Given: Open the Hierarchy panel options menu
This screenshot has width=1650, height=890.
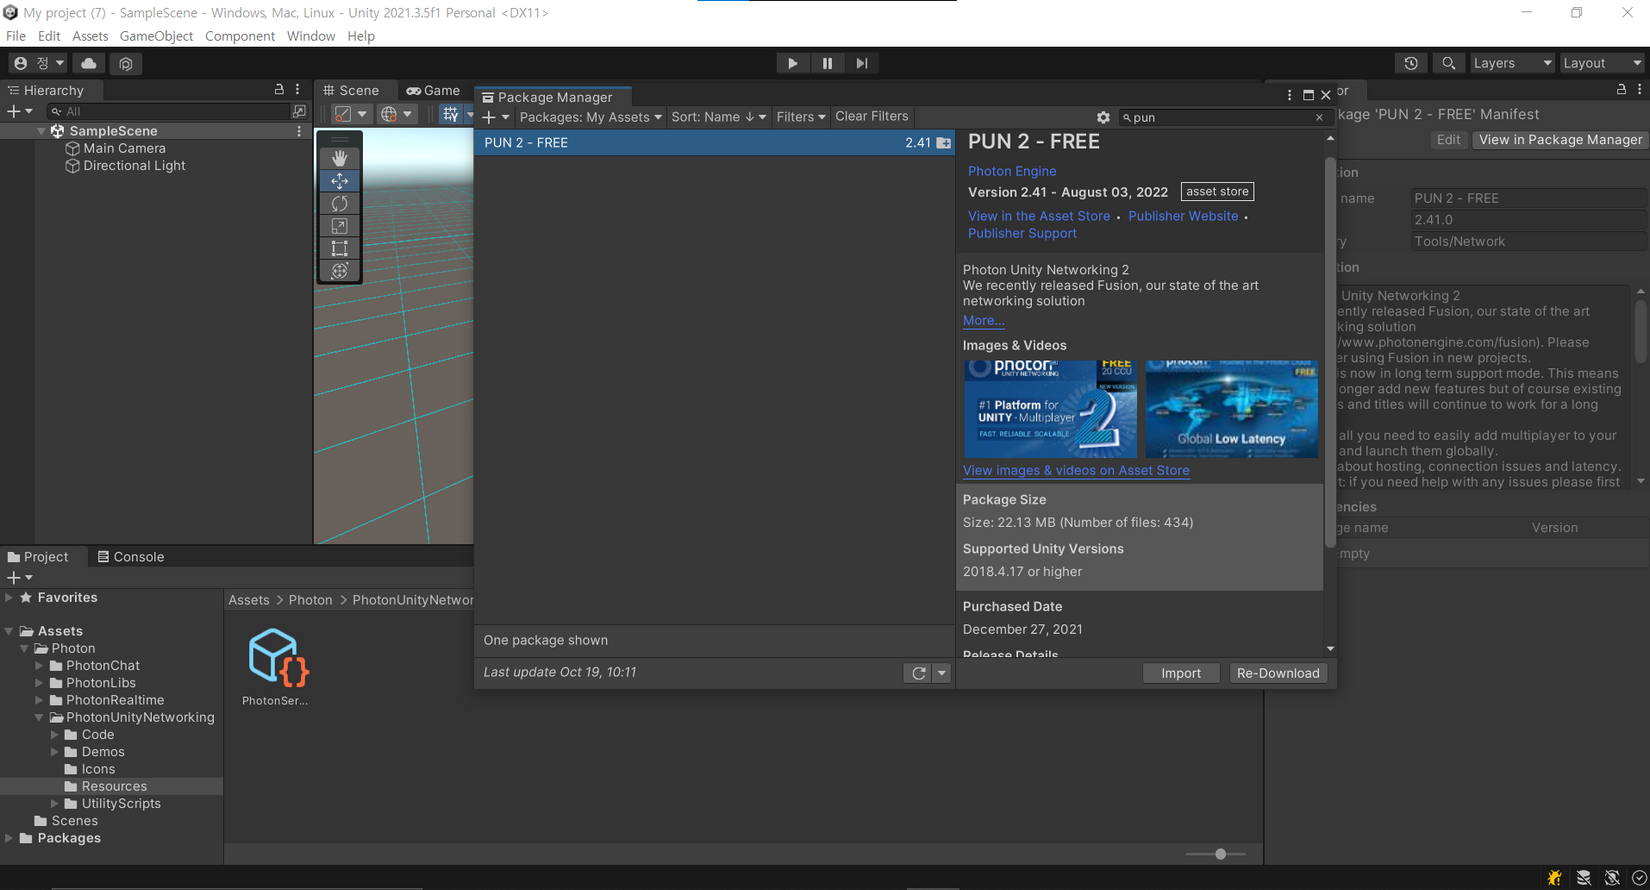Looking at the screenshot, I should coord(297,89).
